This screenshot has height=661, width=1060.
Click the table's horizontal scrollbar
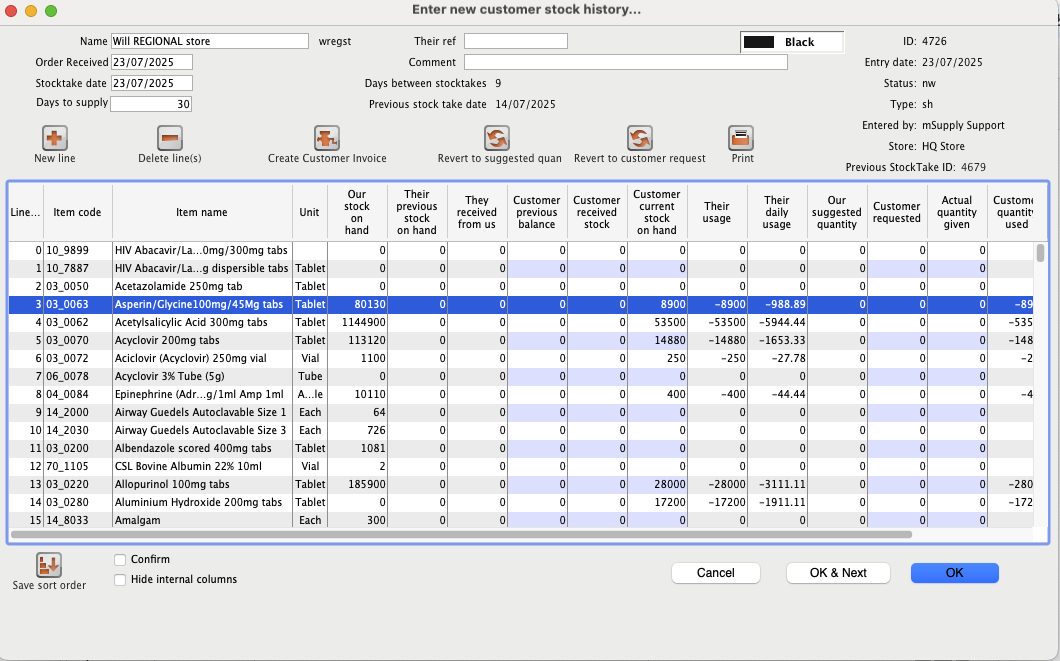point(461,535)
